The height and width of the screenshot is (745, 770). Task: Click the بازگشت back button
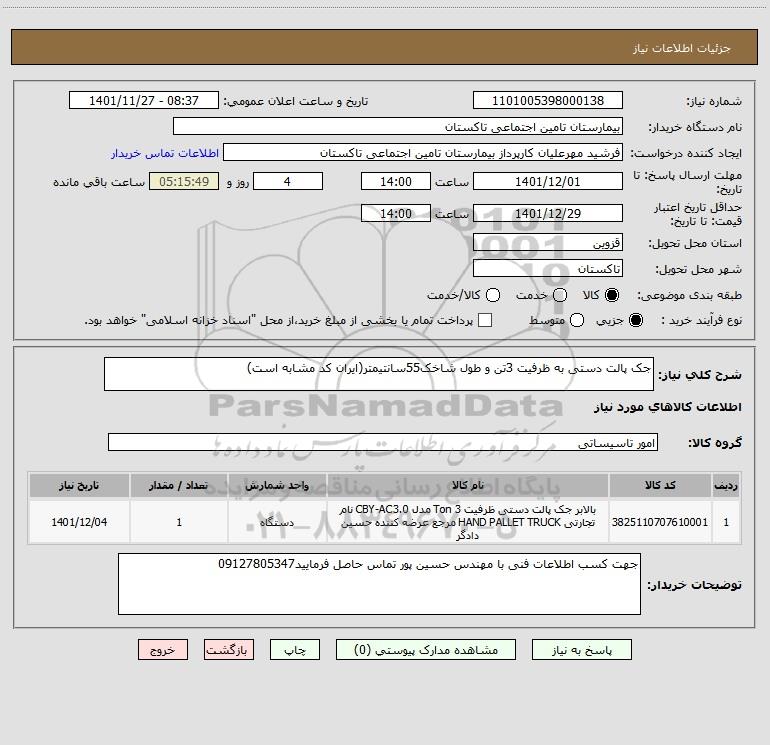point(229,650)
